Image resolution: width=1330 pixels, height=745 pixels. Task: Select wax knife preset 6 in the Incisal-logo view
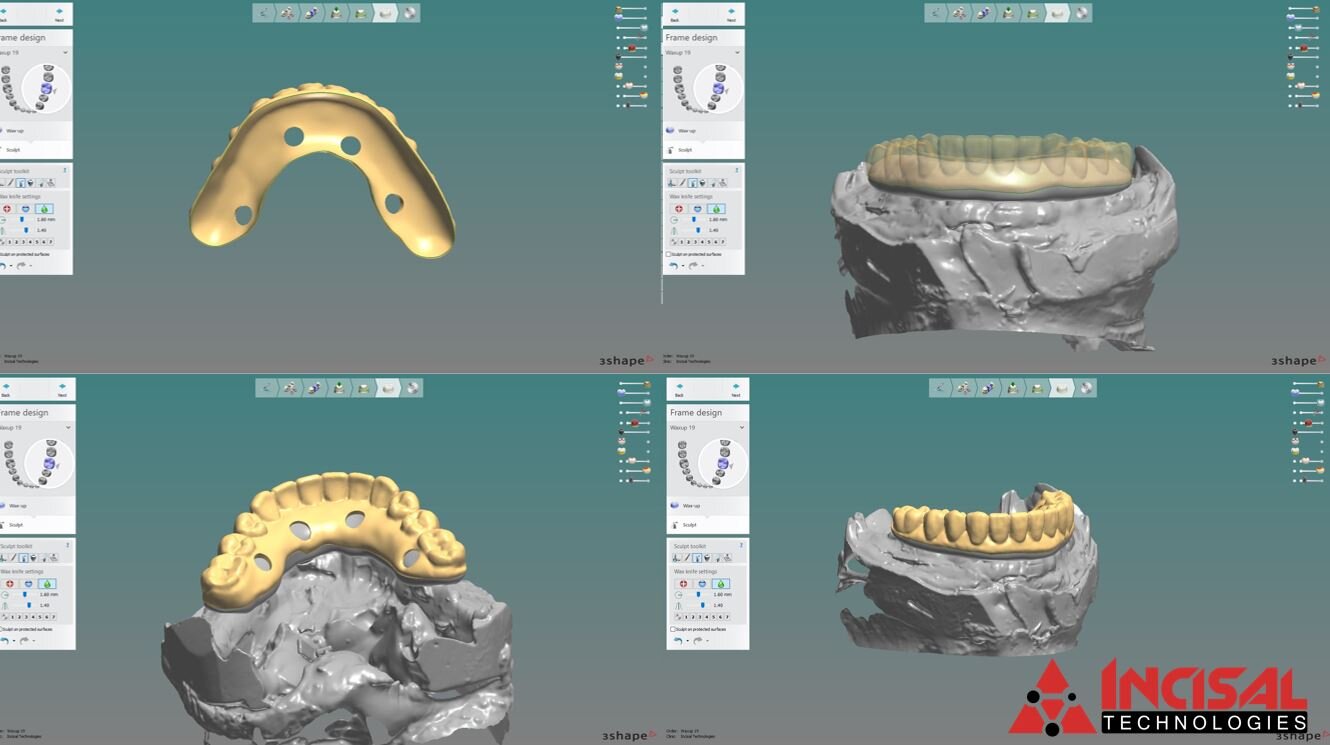tap(720, 617)
